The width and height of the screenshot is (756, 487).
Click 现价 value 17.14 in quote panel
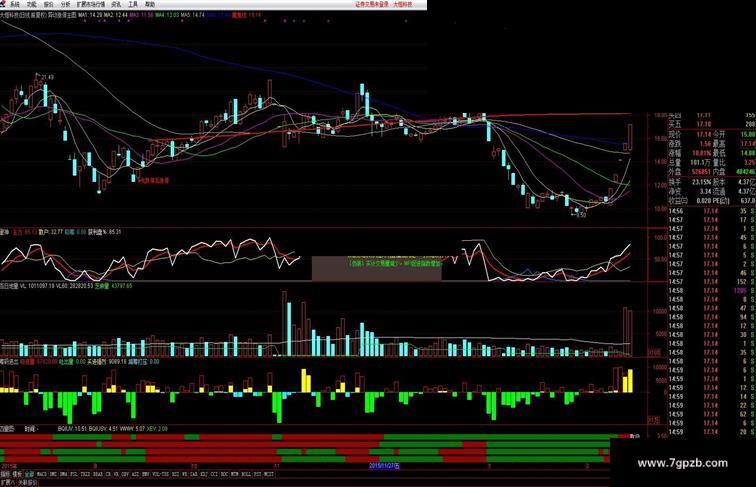[x=704, y=134]
